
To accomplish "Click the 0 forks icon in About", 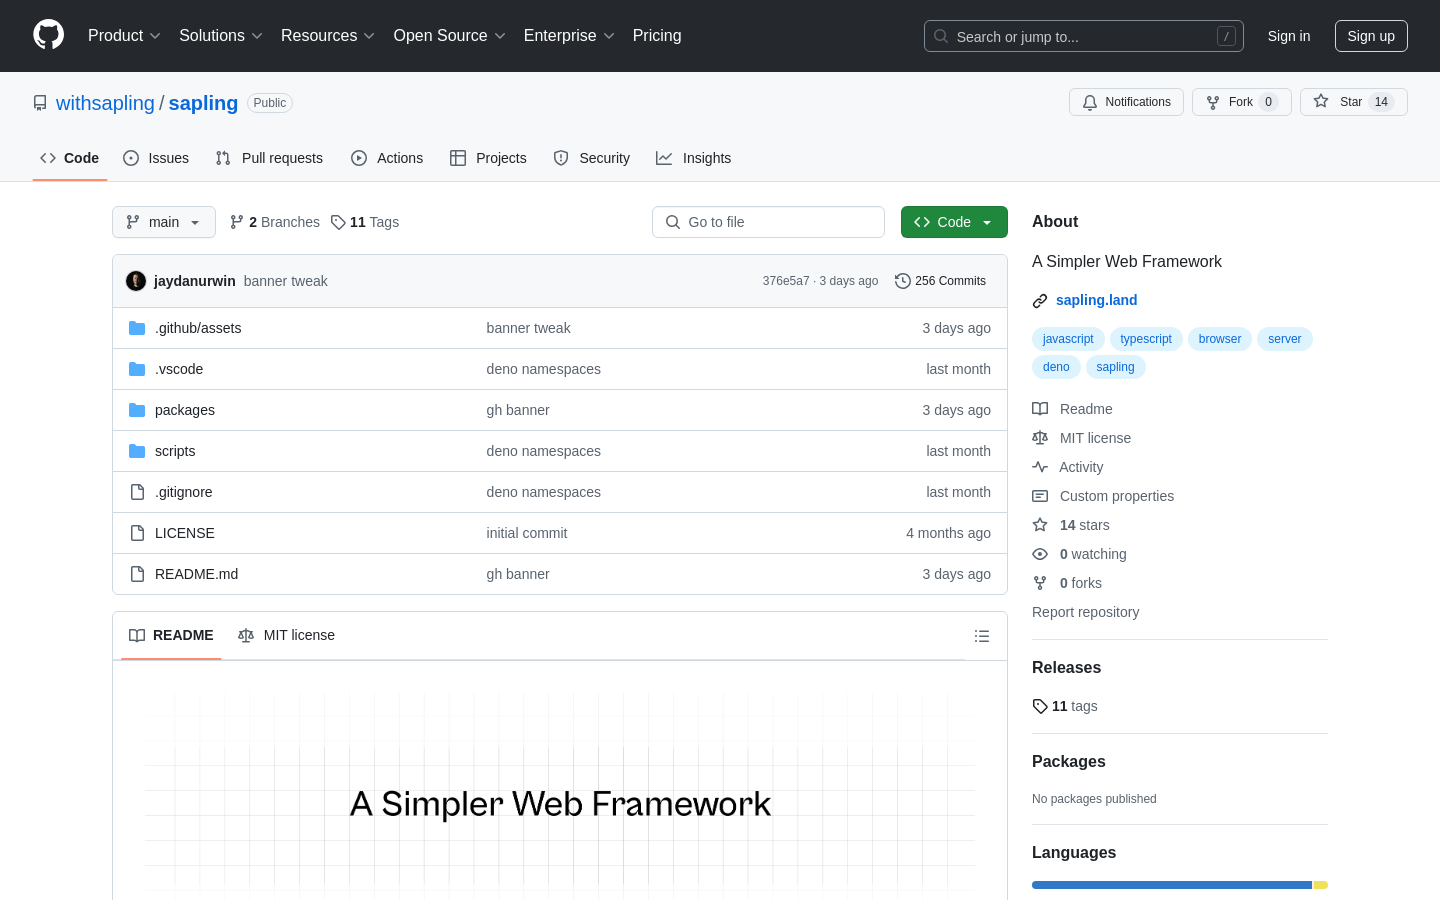I will pos(1040,583).
